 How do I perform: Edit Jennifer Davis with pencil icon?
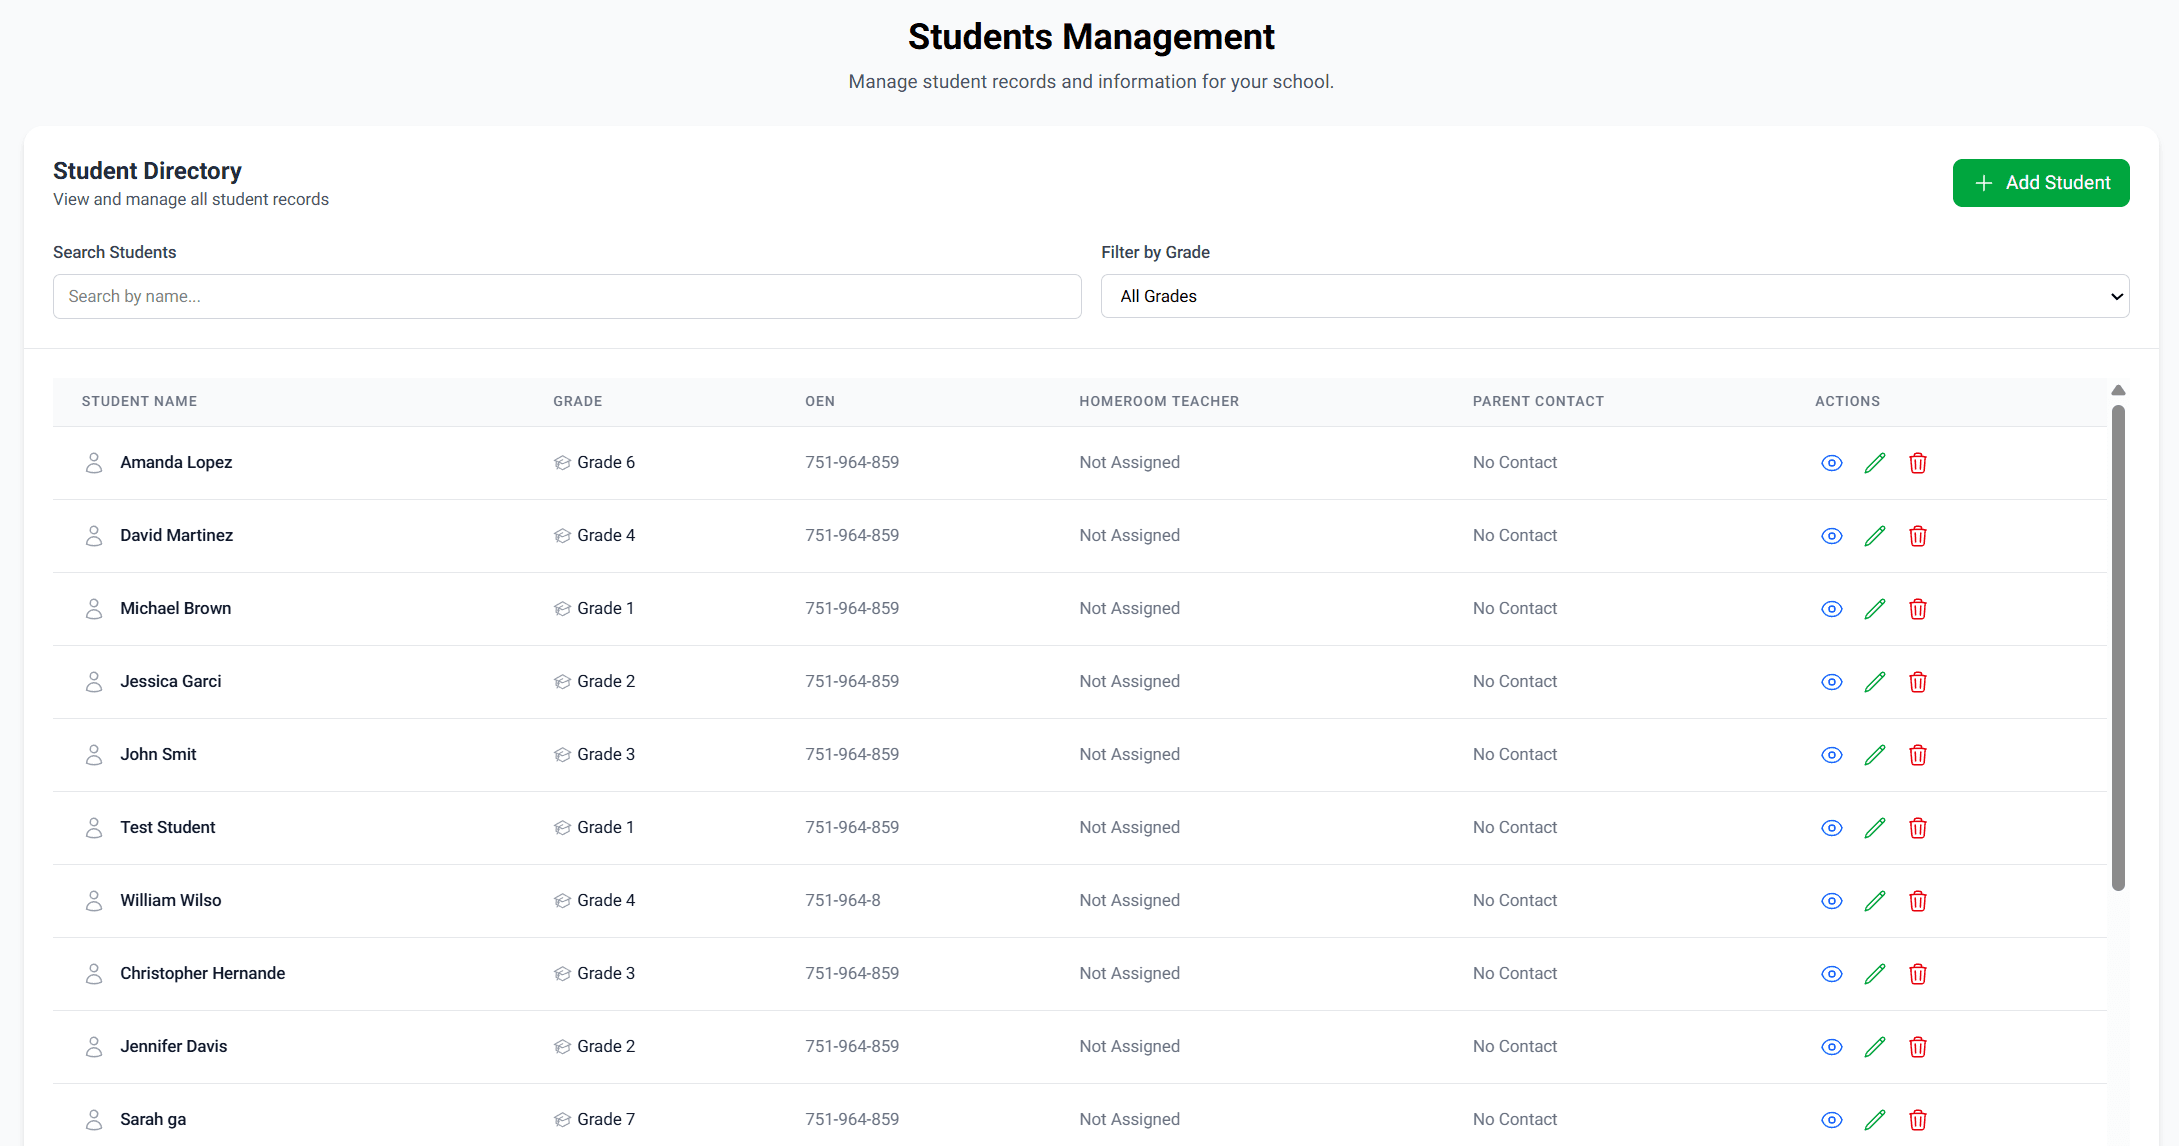click(1875, 1047)
